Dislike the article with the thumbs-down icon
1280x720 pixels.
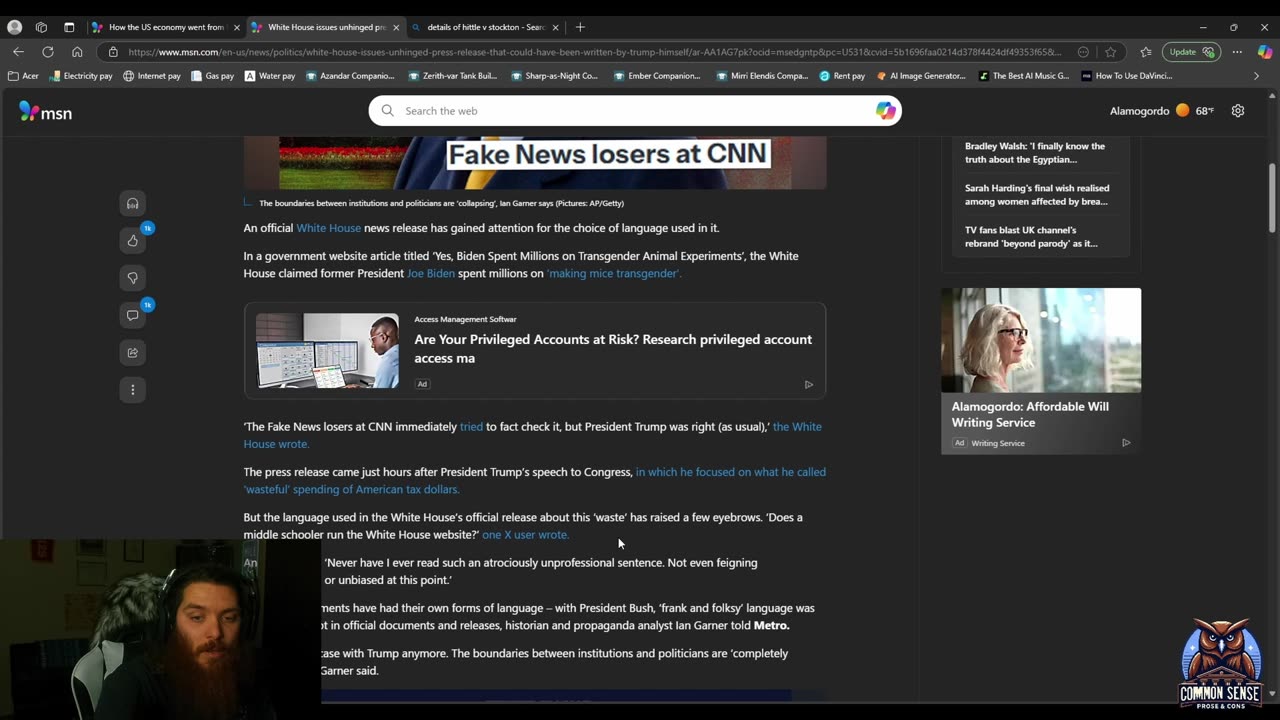pos(132,278)
